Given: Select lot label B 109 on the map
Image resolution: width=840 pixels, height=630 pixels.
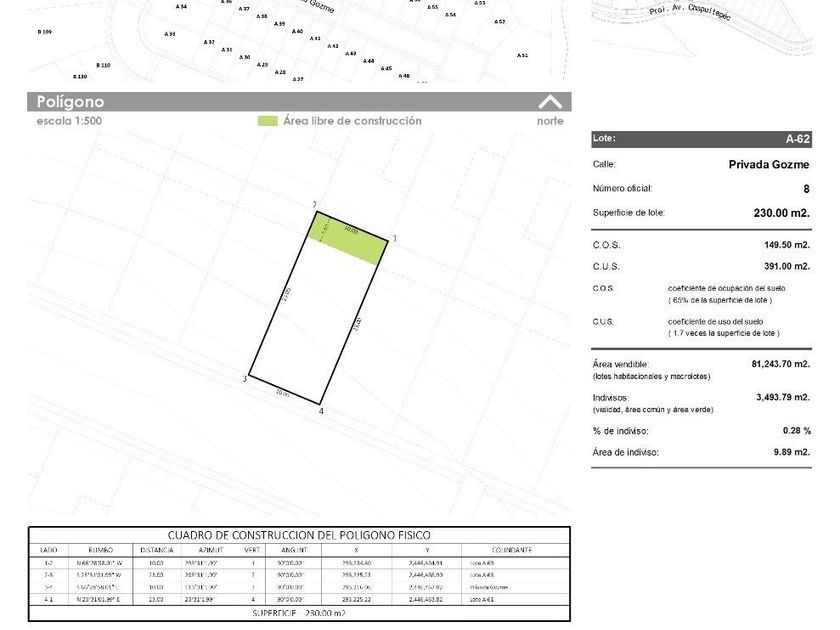Looking at the screenshot, I should pos(44,32).
